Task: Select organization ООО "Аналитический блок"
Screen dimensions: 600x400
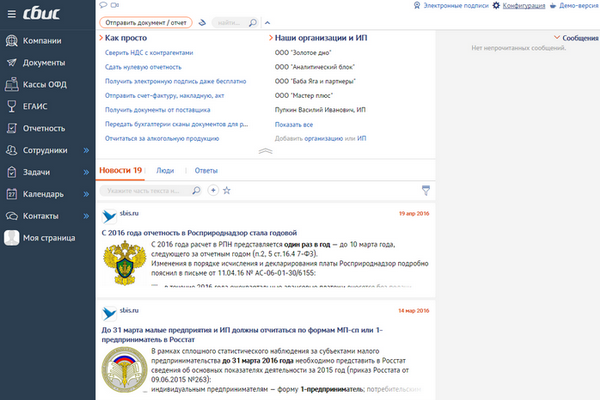Action: coord(315,67)
